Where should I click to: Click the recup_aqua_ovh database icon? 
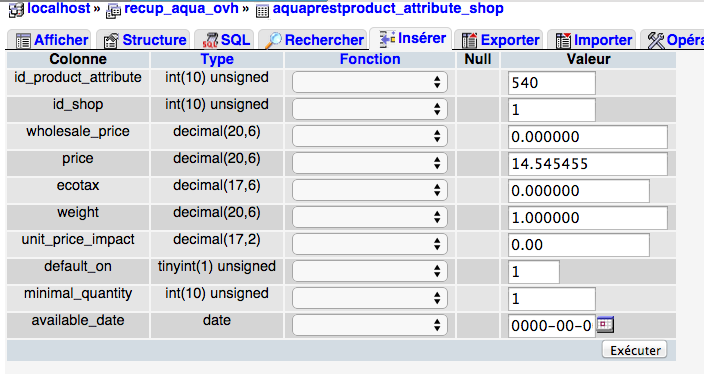[x=113, y=10]
